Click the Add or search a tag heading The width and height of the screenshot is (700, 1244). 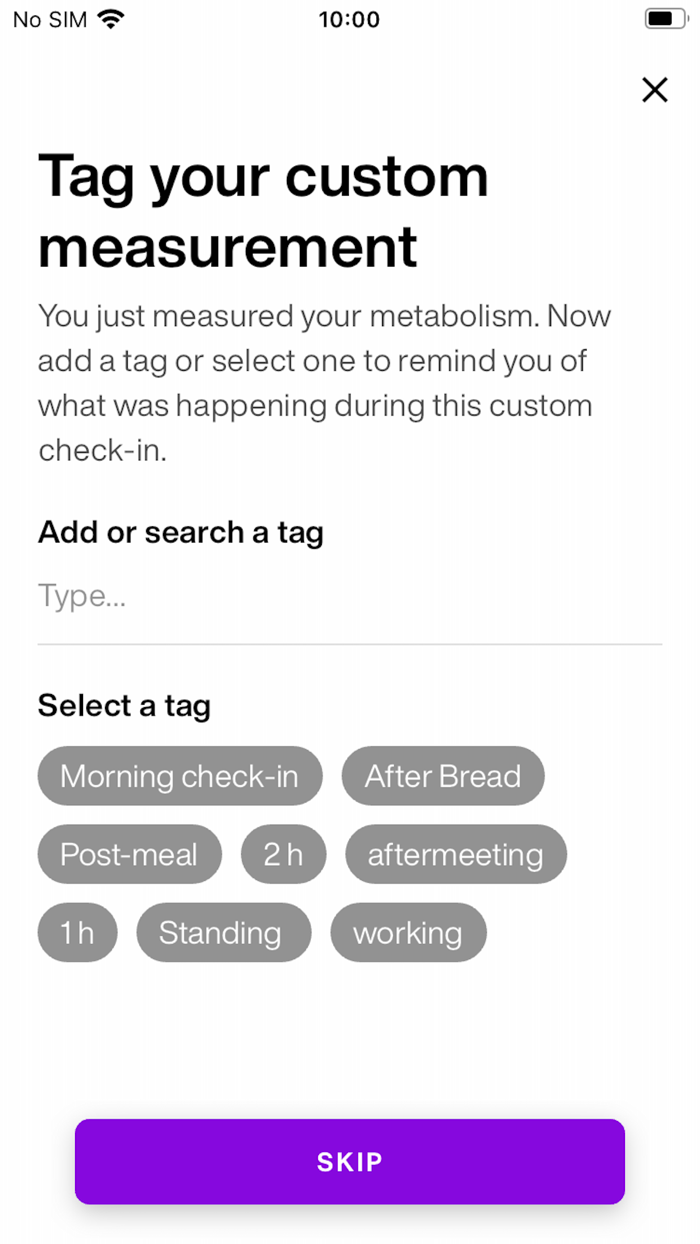tap(180, 532)
